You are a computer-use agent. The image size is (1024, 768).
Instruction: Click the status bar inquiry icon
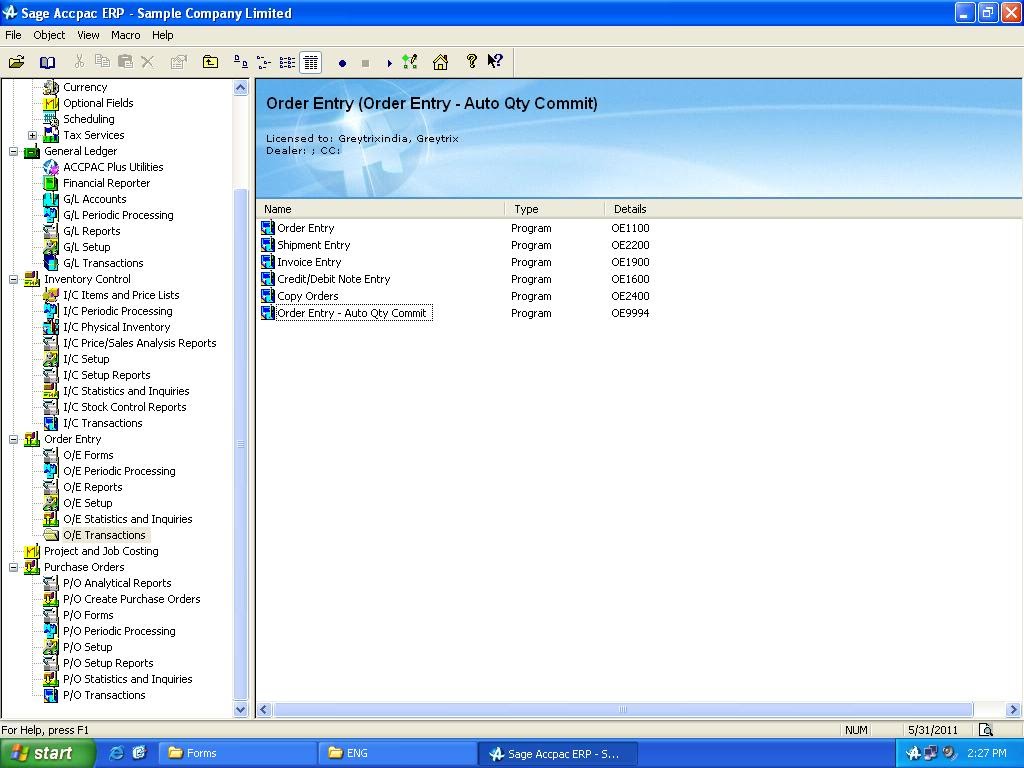(x=985, y=729)
